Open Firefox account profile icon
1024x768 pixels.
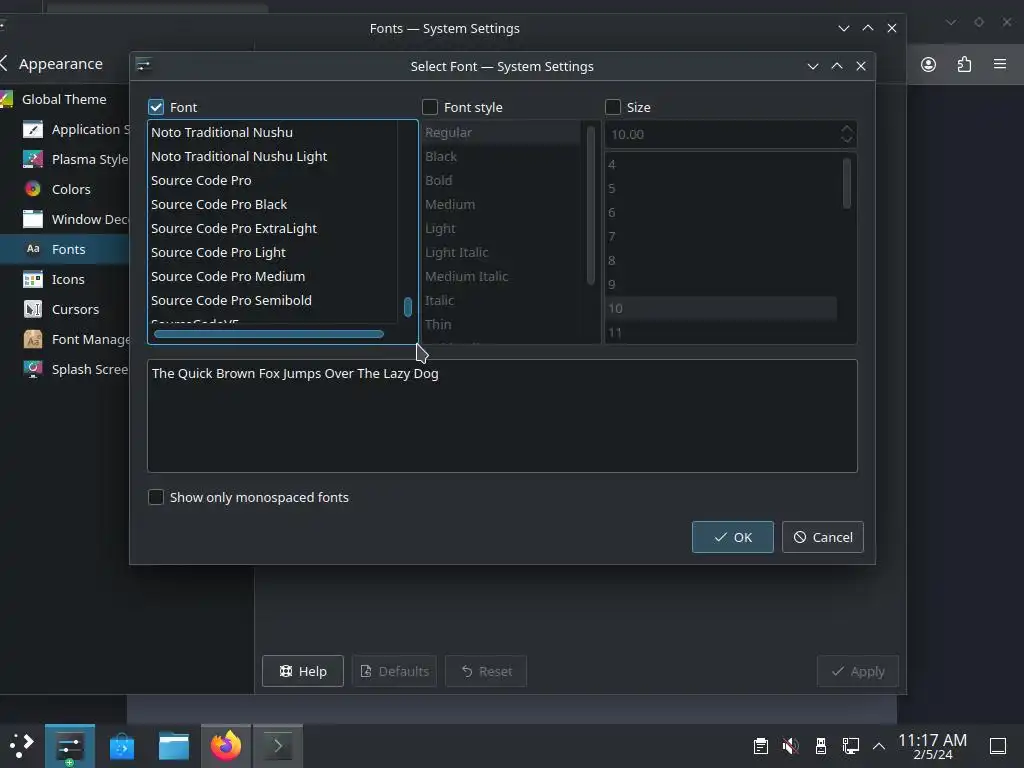[x=929, y=64]
